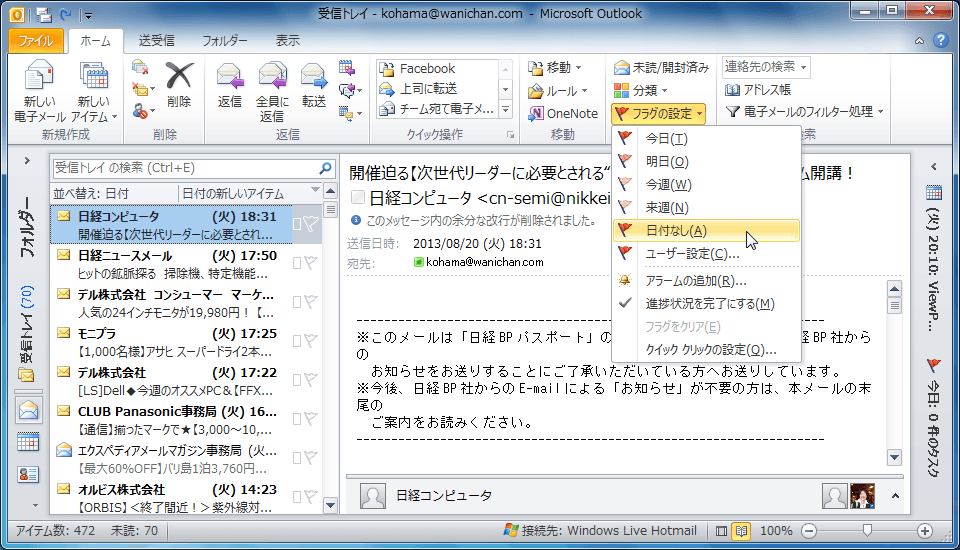The image size is (960, 550).
Task: Move the zoom slider handle
Action: 867,531
